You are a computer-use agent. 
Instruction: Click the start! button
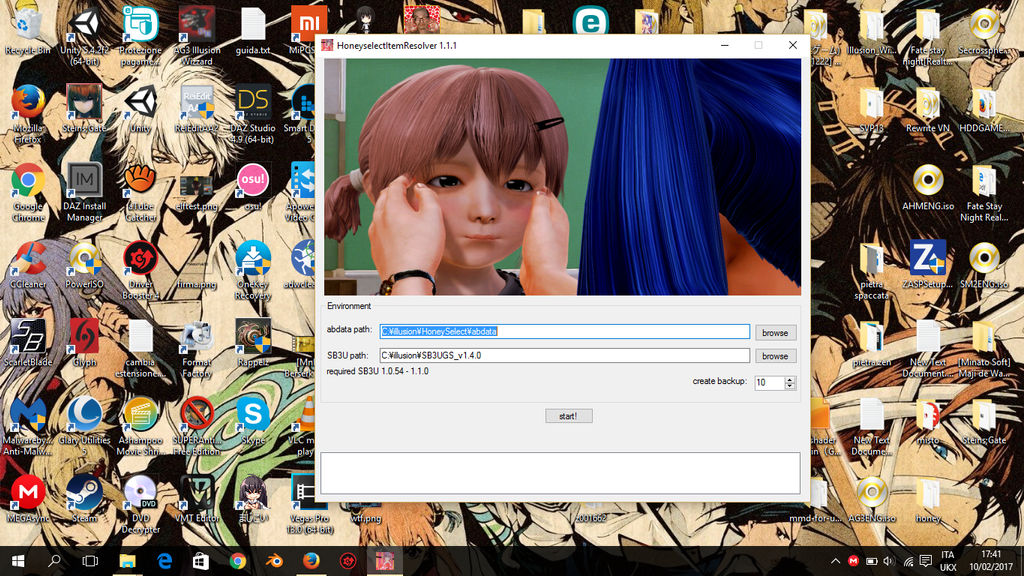pos(569,416)
